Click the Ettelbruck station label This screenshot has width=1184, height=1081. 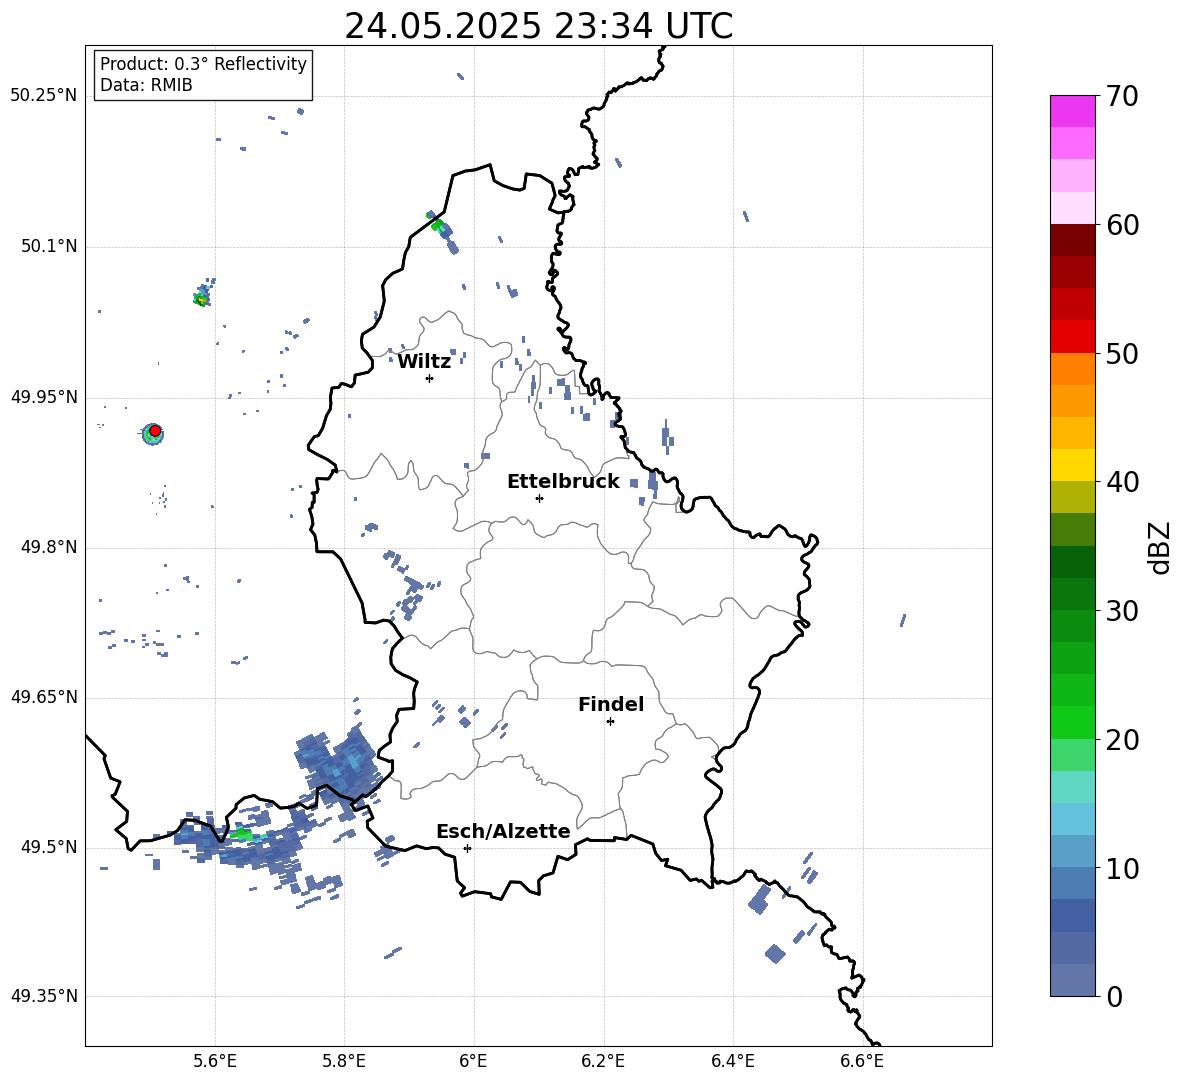563,482
